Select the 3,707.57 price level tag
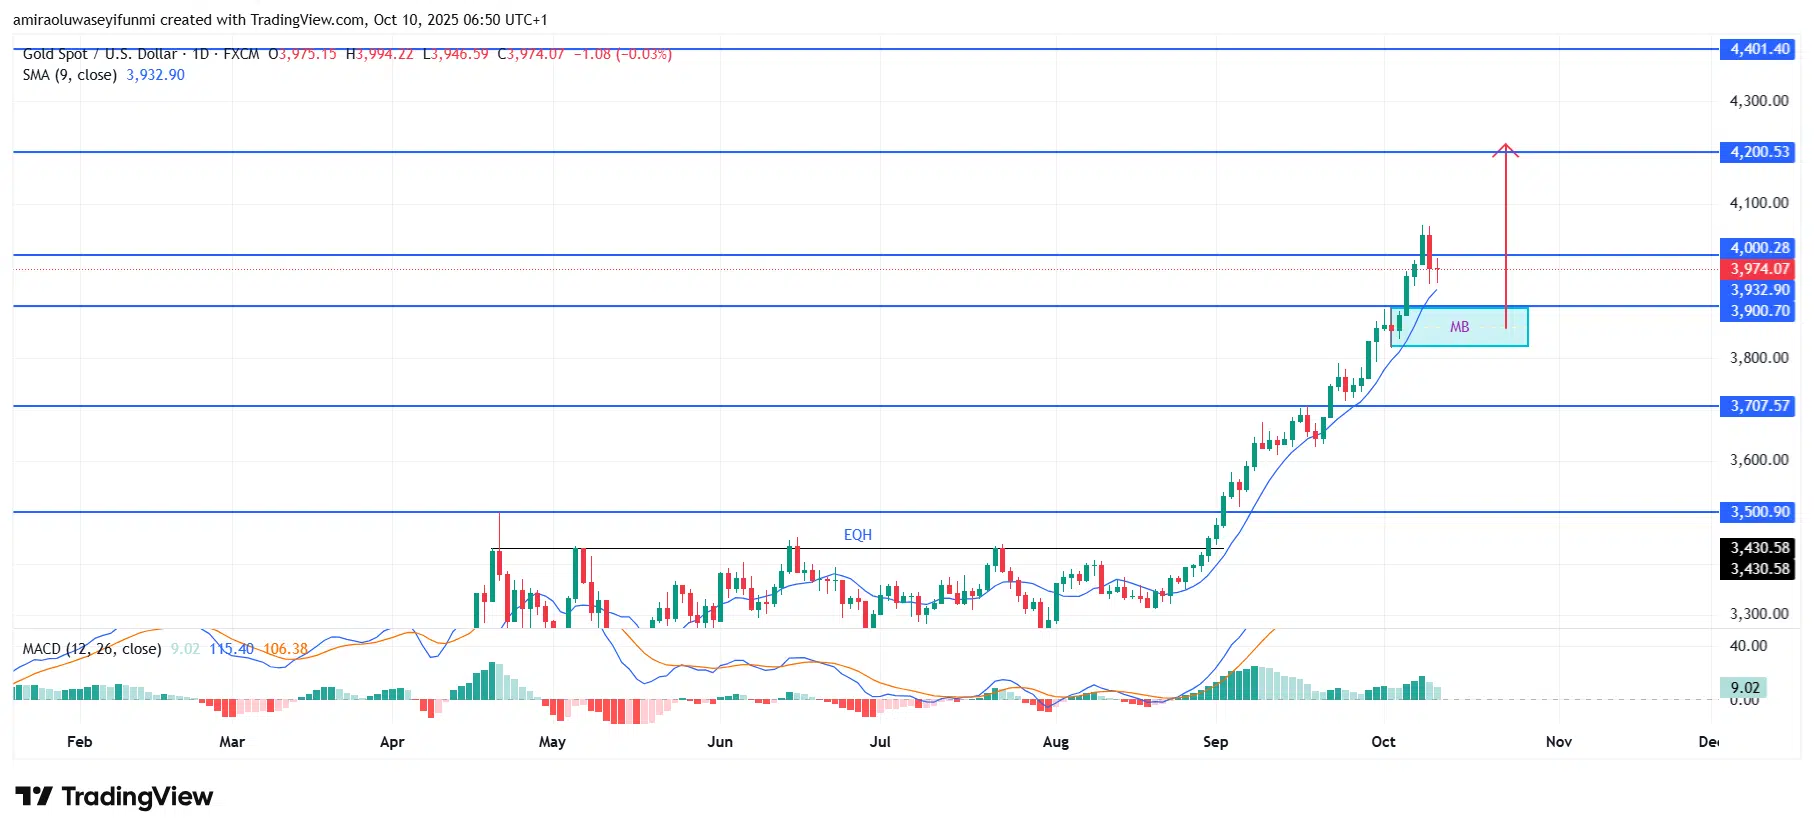The width and height of the screenshot is (1814, 834). pyautogui.click(x=1759, y=406)
